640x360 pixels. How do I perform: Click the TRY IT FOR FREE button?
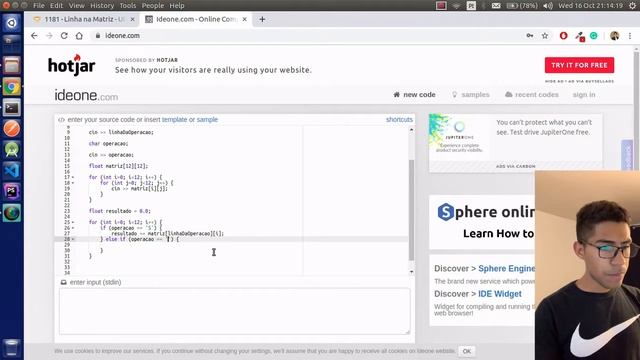[x=579, y=65]
